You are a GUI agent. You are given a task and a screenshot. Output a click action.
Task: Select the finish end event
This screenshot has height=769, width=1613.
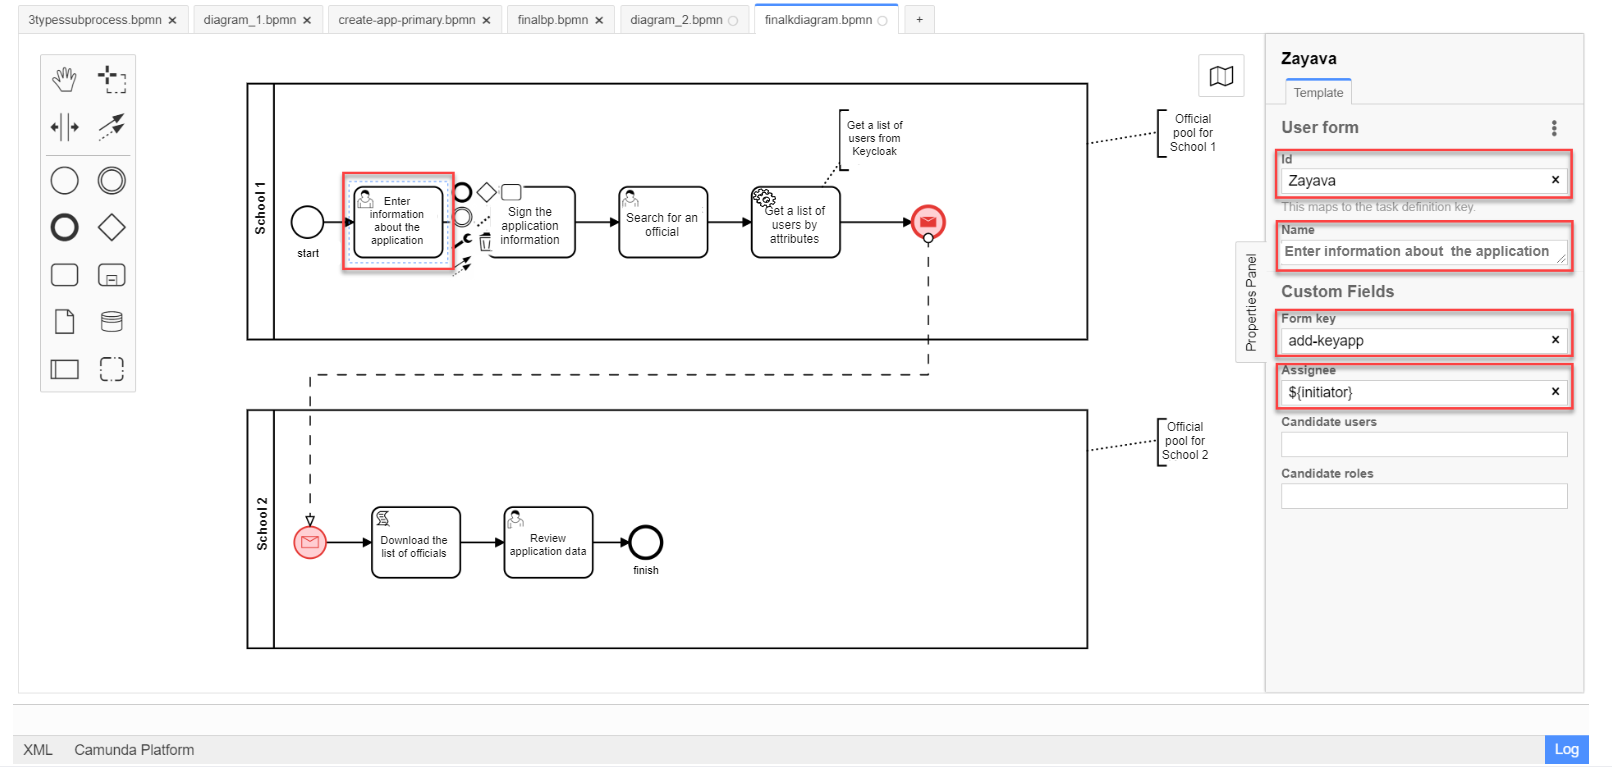pos(646,542)
